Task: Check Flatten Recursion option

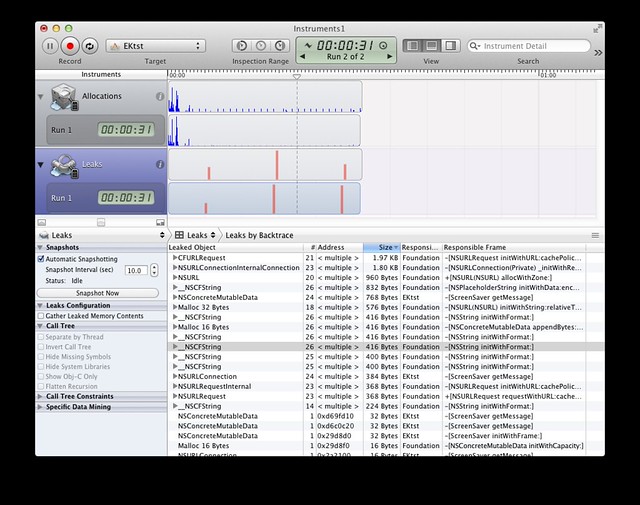Action: click(41, 386)
